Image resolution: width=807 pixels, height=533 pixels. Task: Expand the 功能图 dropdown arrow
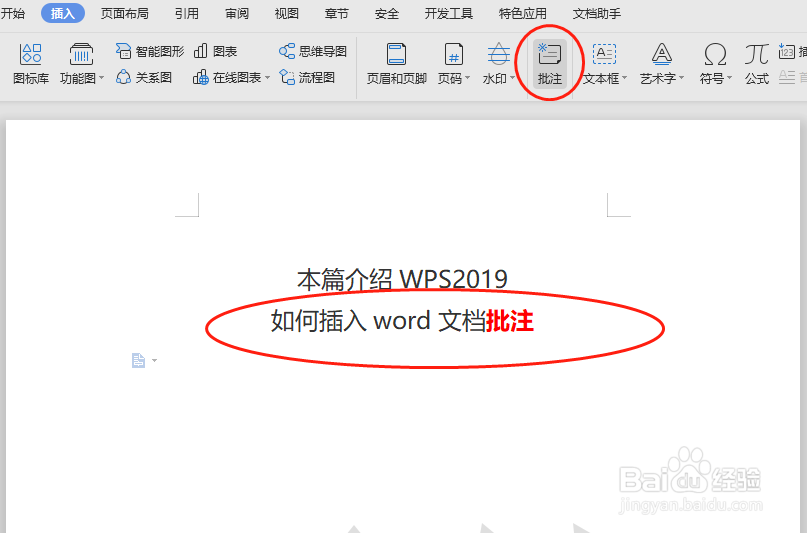coord(101,78)
